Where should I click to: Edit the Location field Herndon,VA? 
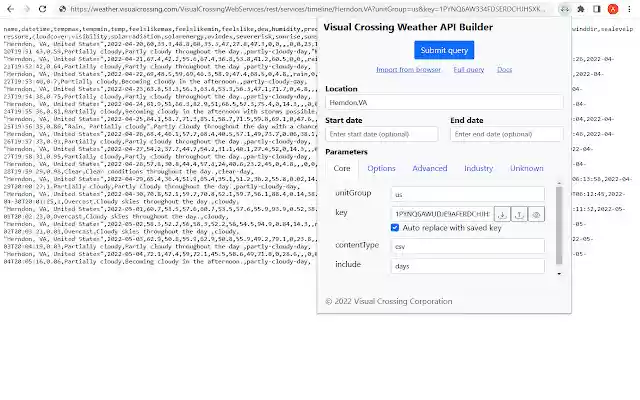point(444,102)
